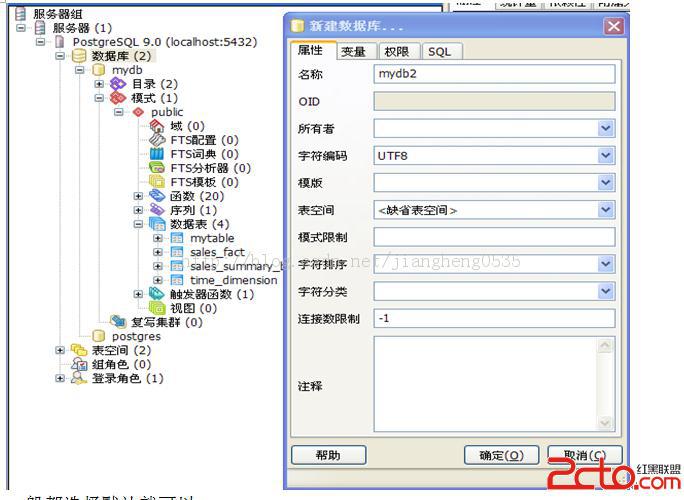Click the 触发器函数 (1) icon

pos(157,294)
